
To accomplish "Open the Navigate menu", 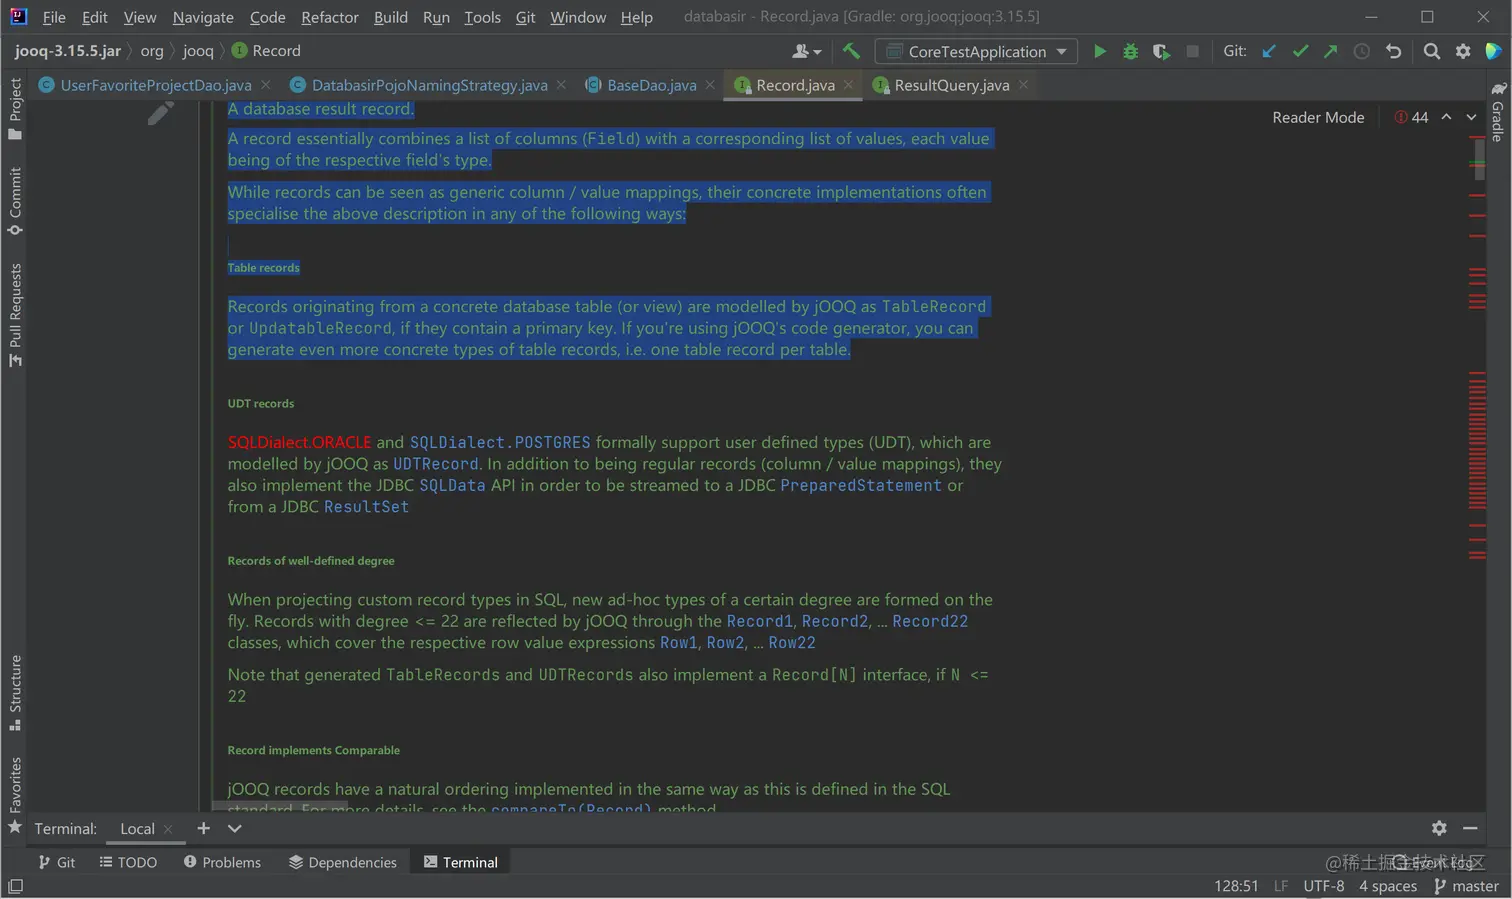I will [x=203, y=17].
